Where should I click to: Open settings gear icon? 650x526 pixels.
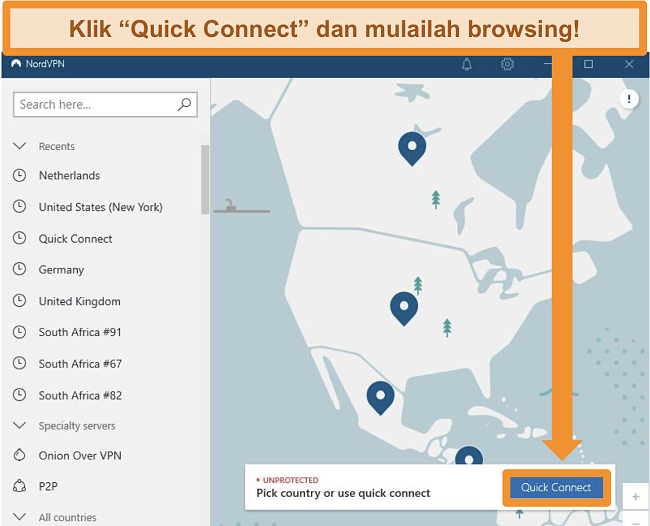[x=507, y=64]
